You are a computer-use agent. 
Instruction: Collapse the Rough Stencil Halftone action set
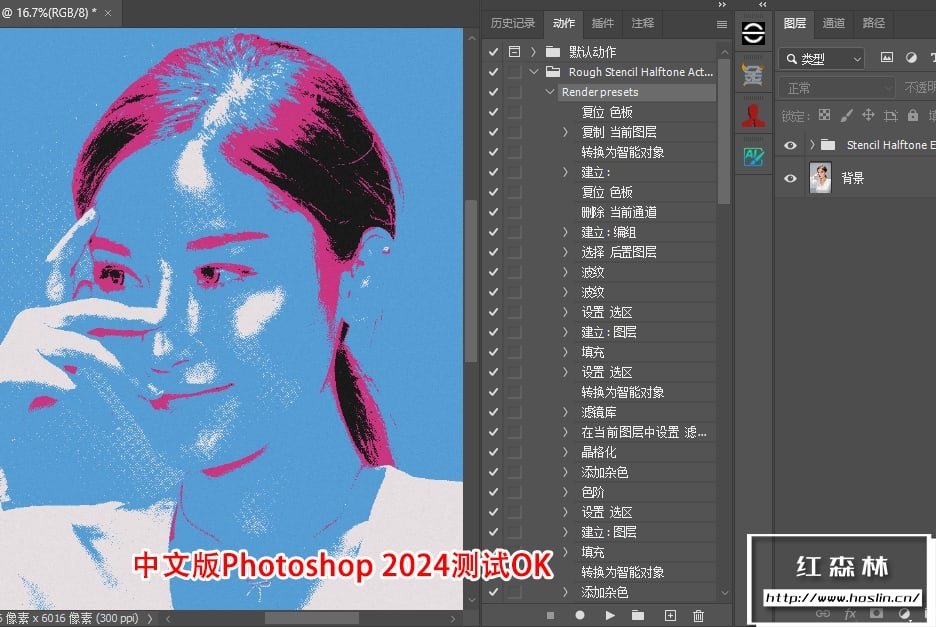534,72
